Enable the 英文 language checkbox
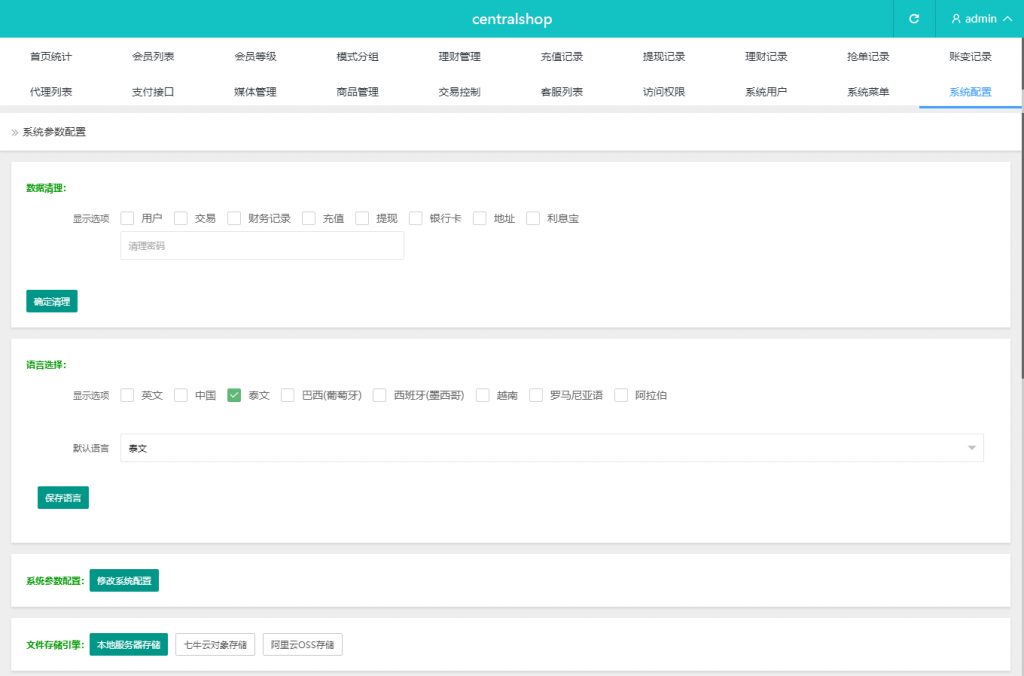Image resolution: width=1024 pixels, height=676 pixels. pyautogui.click(x=127, y=395)
